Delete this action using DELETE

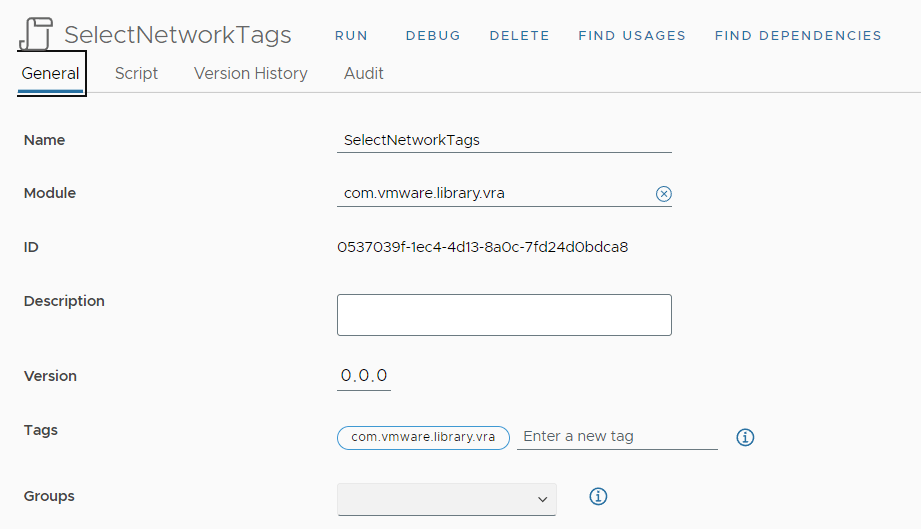[519, 35]
